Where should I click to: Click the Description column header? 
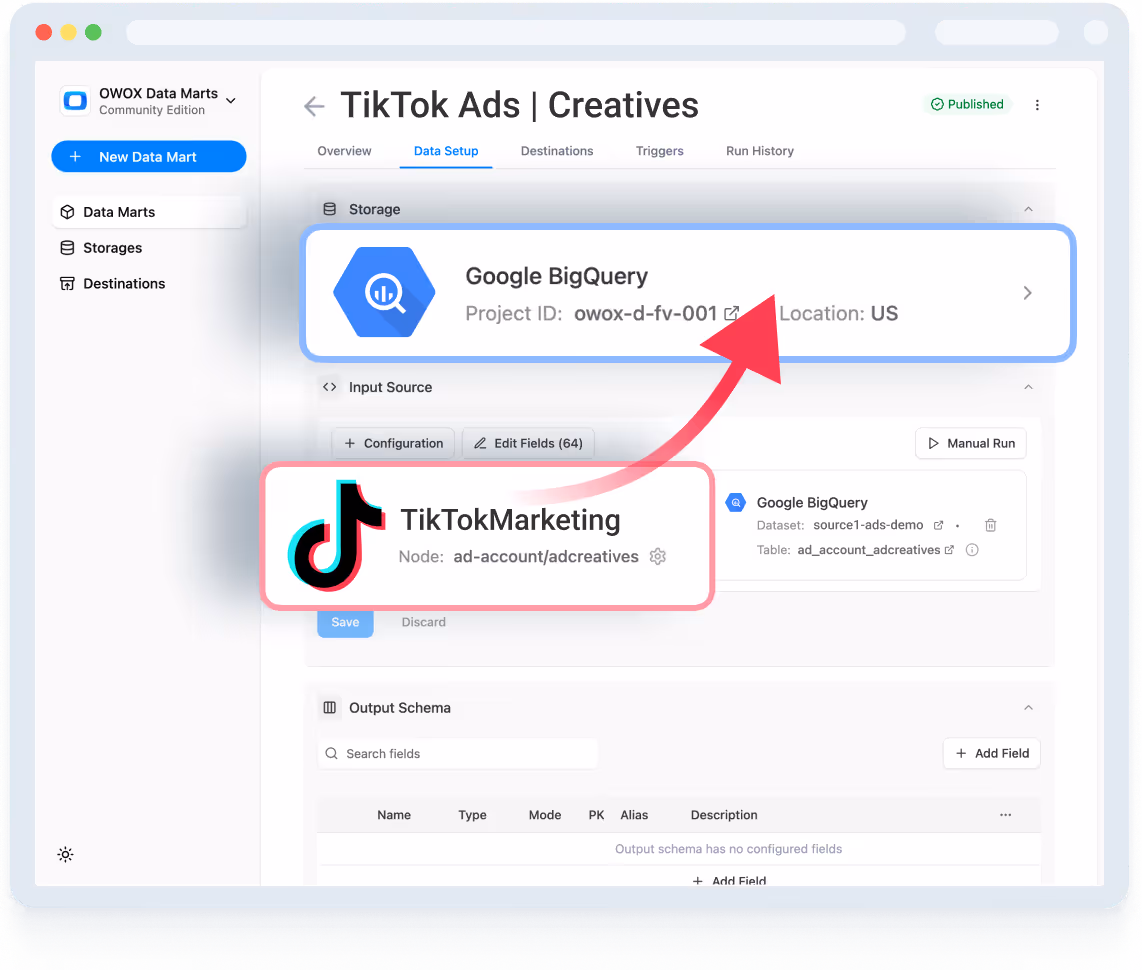coord(724,815)
